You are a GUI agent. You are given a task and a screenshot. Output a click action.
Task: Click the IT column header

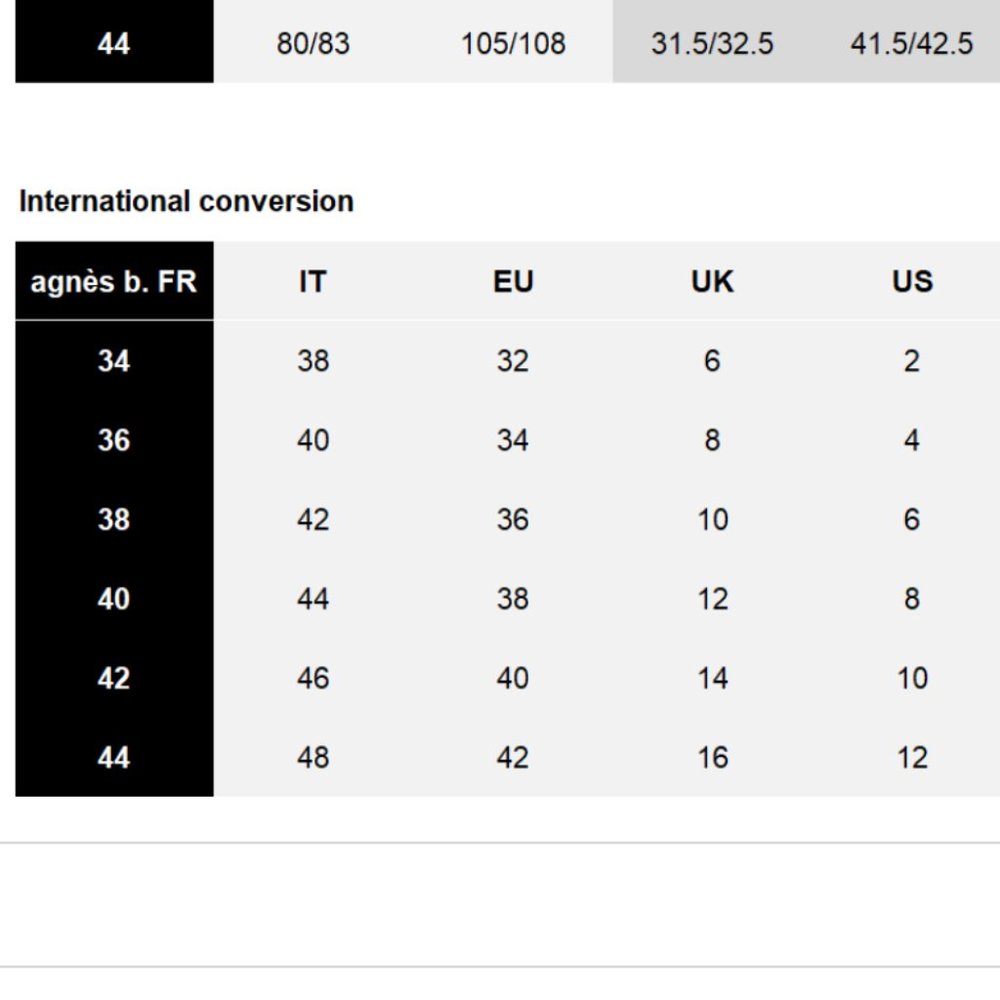coord(312,281)
